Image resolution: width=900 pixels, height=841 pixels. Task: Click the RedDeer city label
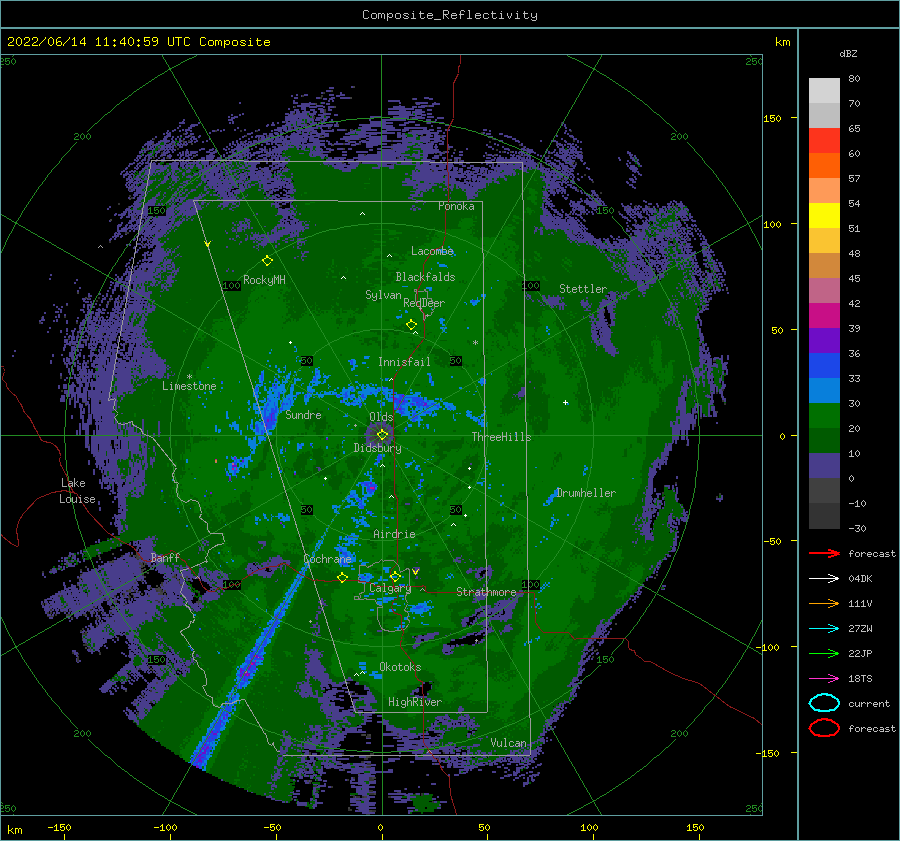[x=424, y=303]
